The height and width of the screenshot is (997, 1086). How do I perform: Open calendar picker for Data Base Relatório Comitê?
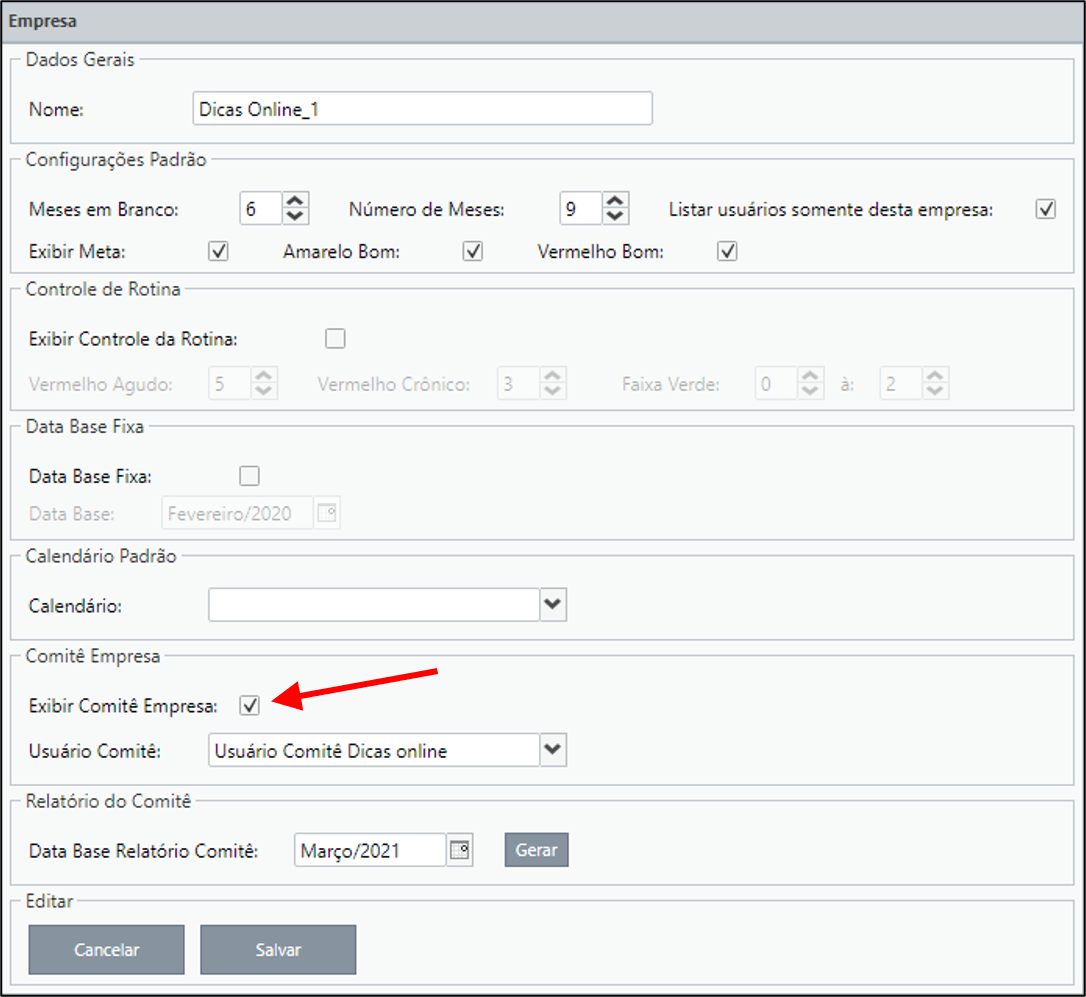tap(460, 849)
